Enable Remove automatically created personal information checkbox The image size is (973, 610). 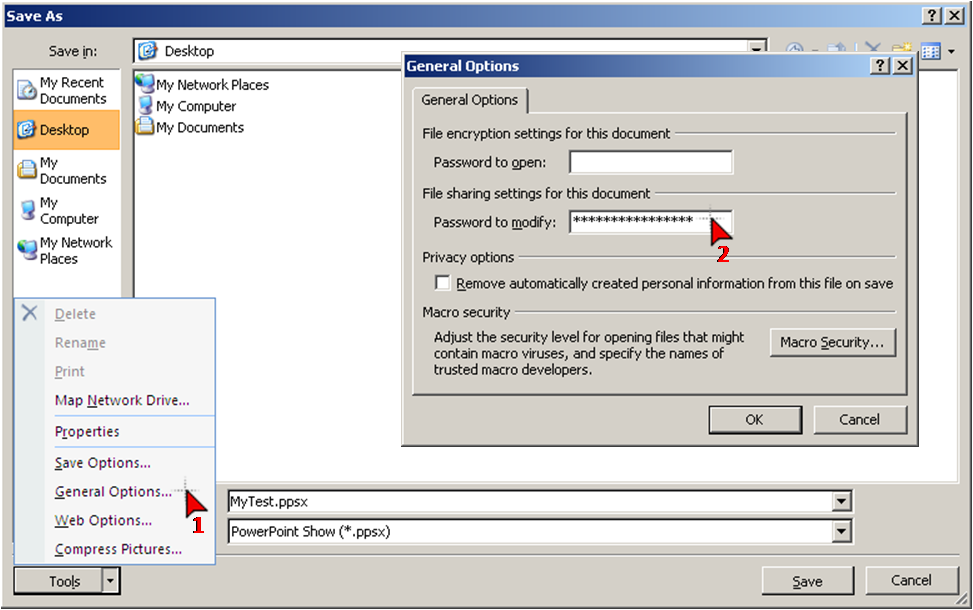coord(442,283)
